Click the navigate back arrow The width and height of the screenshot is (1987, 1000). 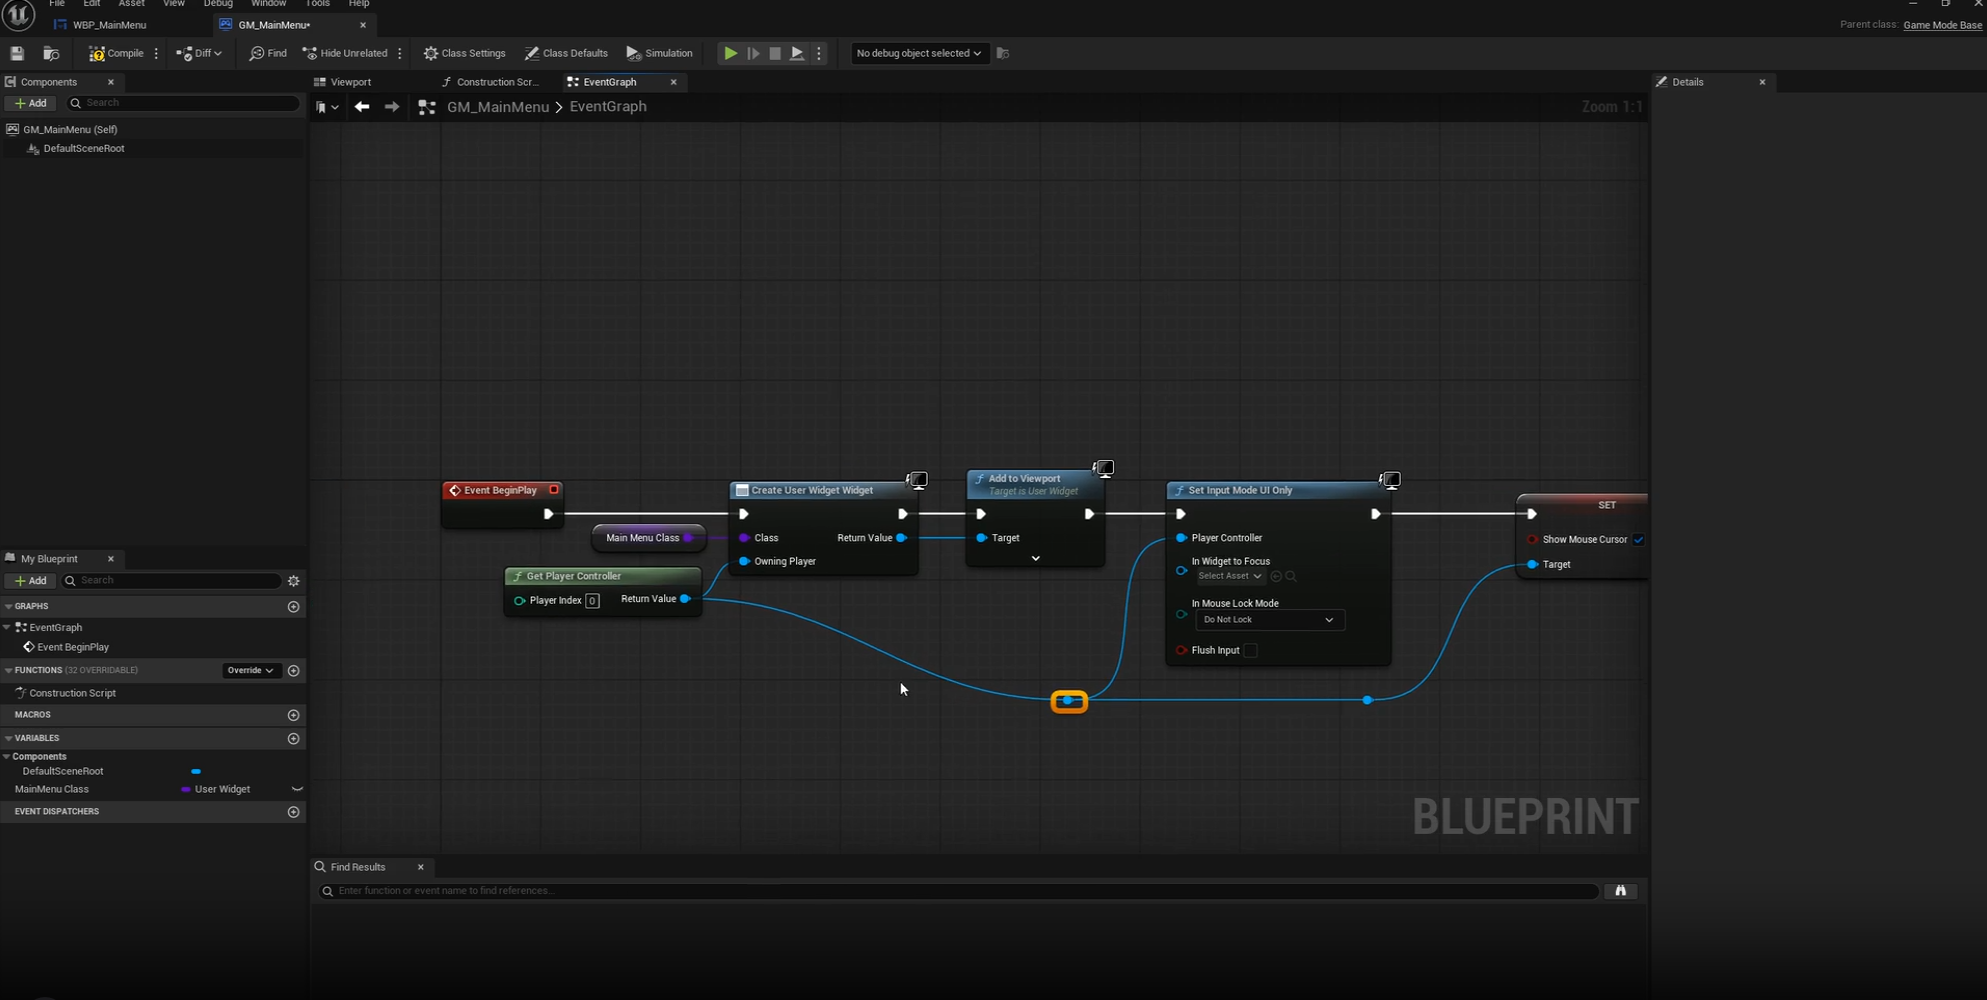362,107
